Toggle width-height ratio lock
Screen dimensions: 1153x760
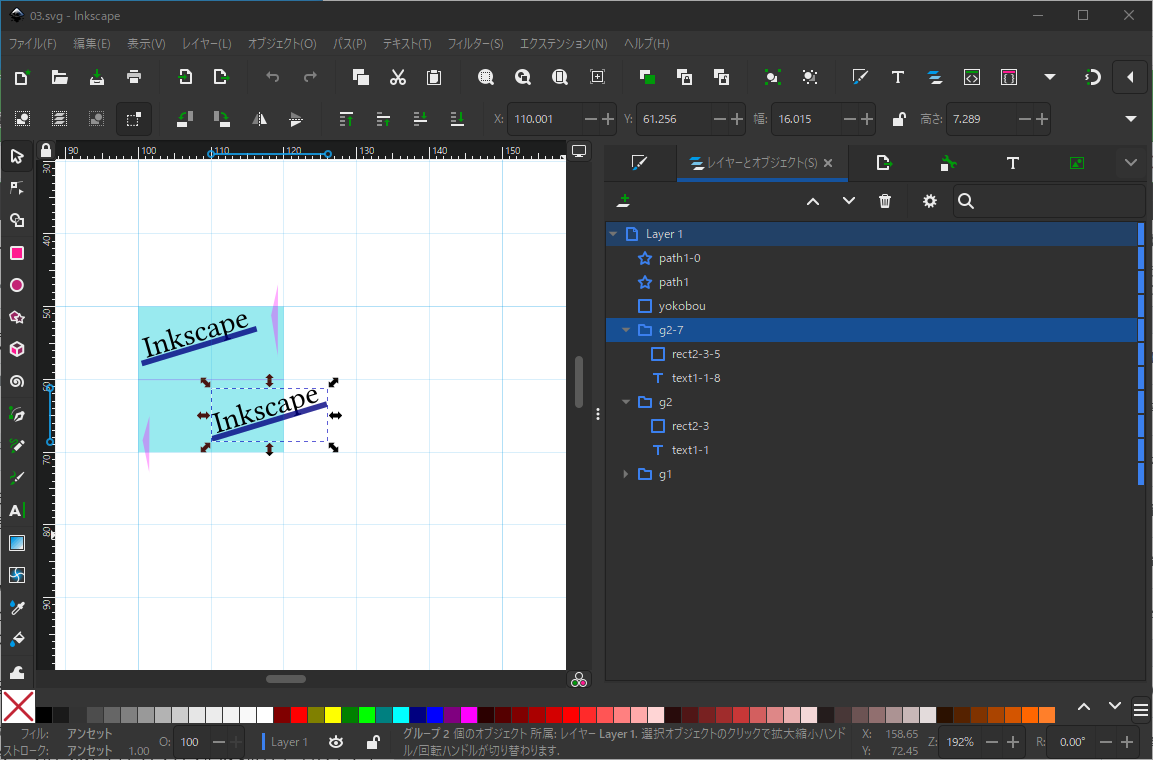tap(899, 119)
